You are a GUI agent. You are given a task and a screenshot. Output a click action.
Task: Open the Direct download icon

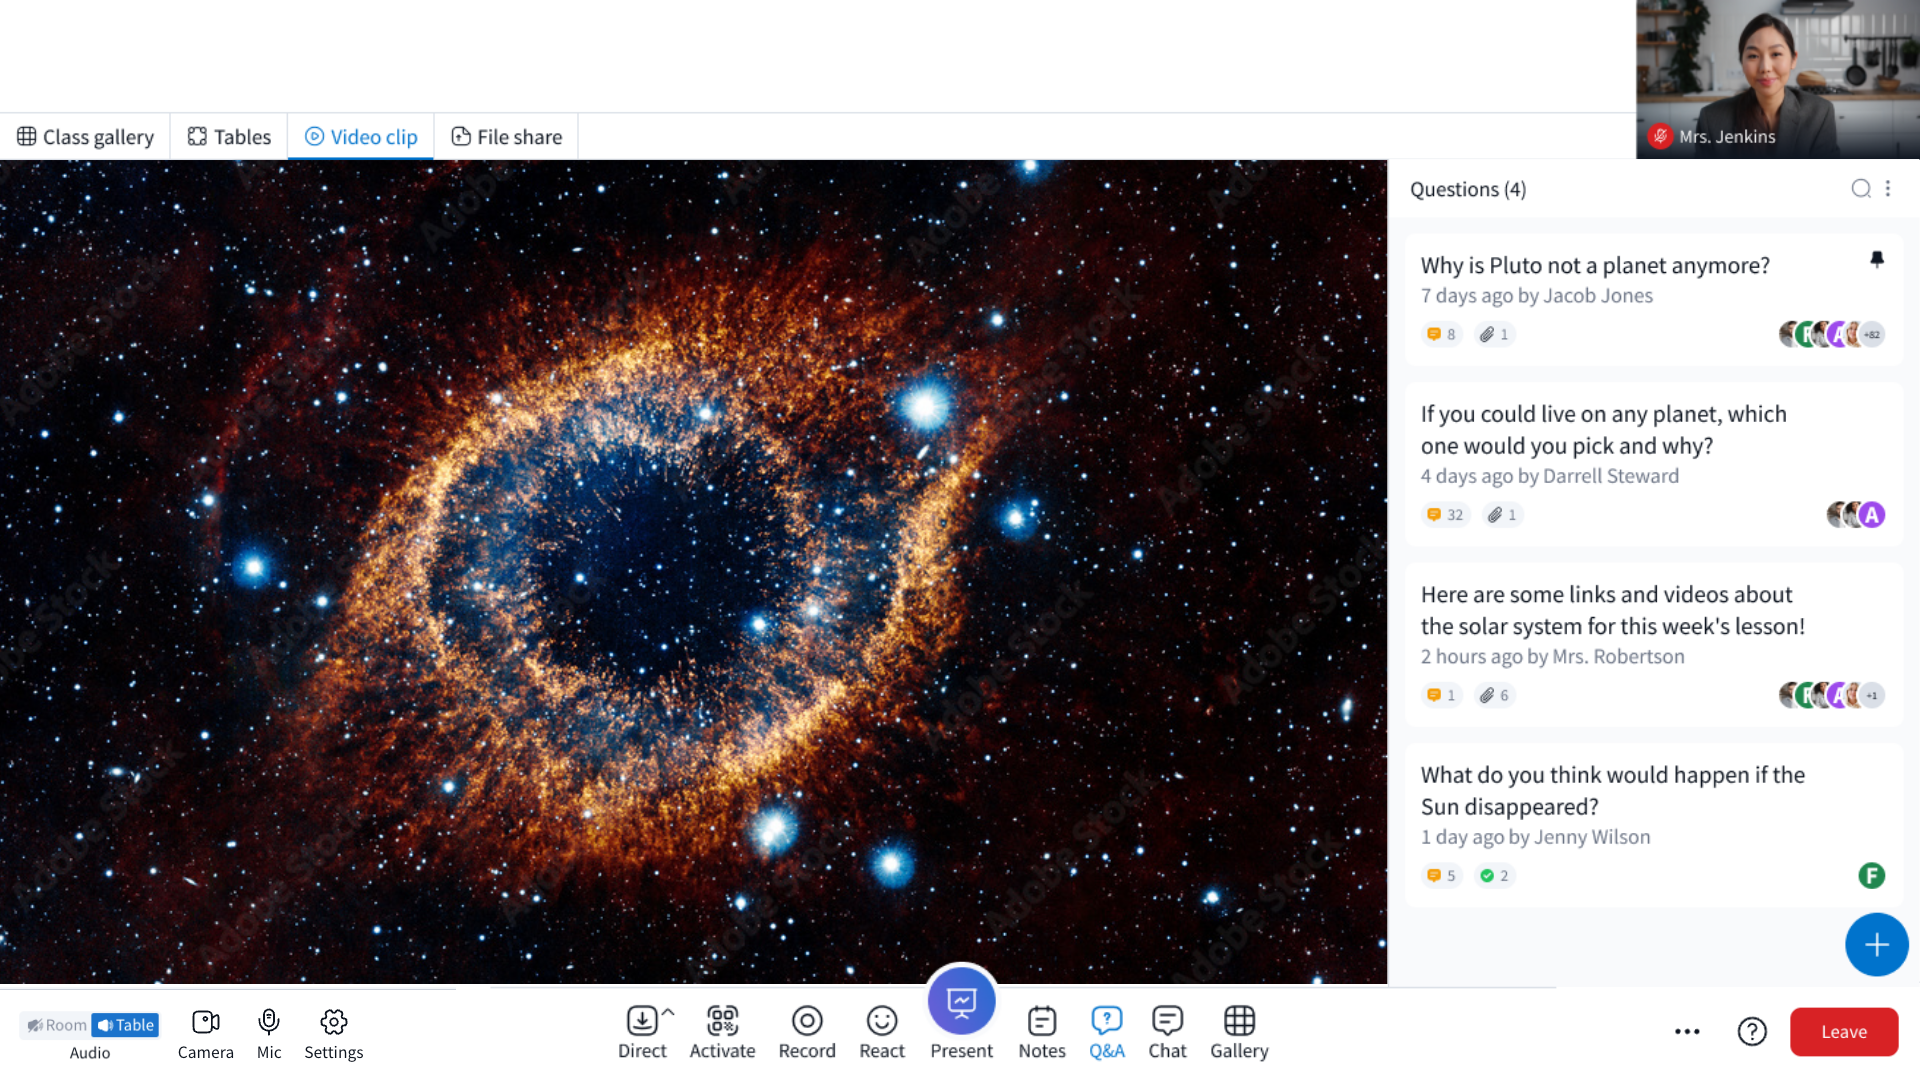click(642, 1021)
